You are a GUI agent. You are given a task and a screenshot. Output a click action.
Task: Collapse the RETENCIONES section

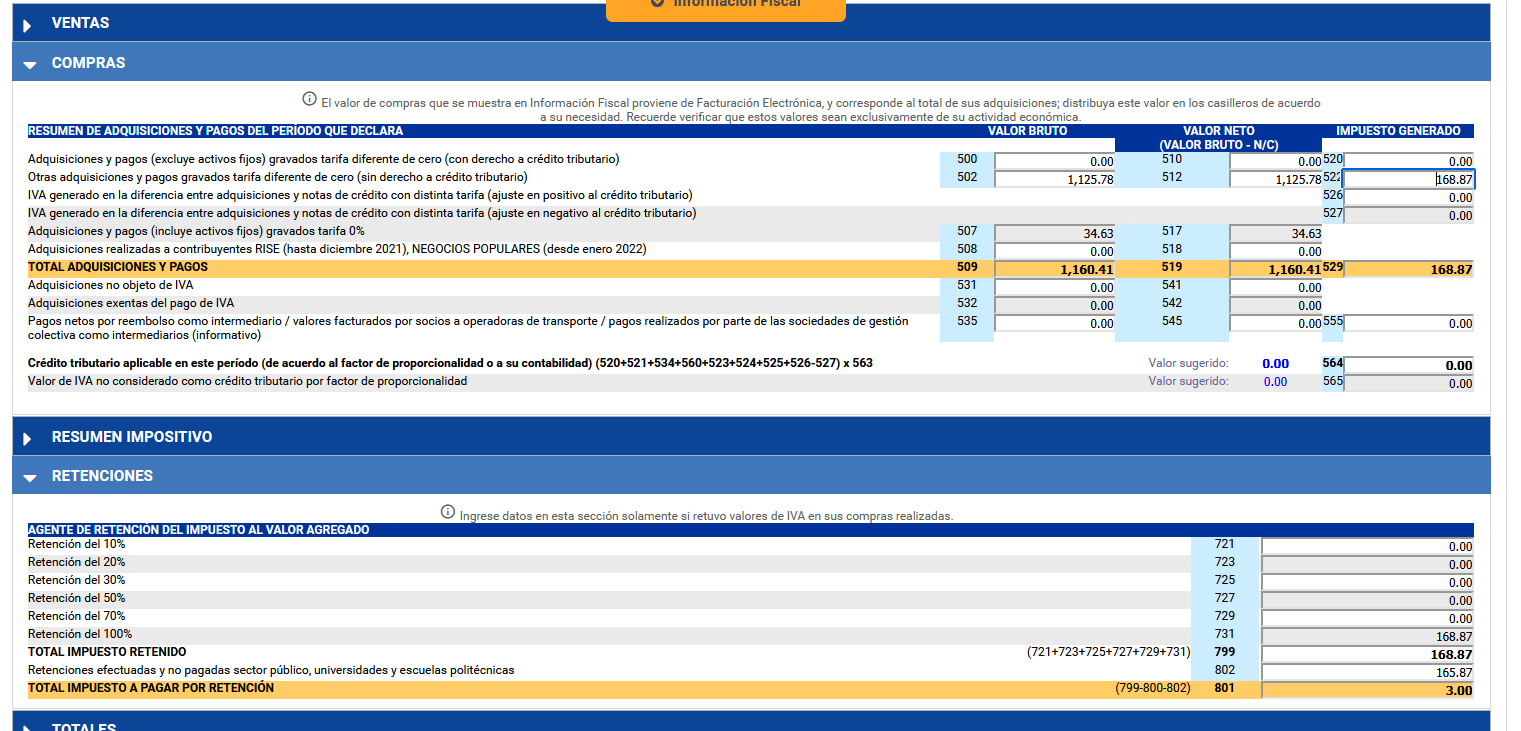(x=29, y=477)
